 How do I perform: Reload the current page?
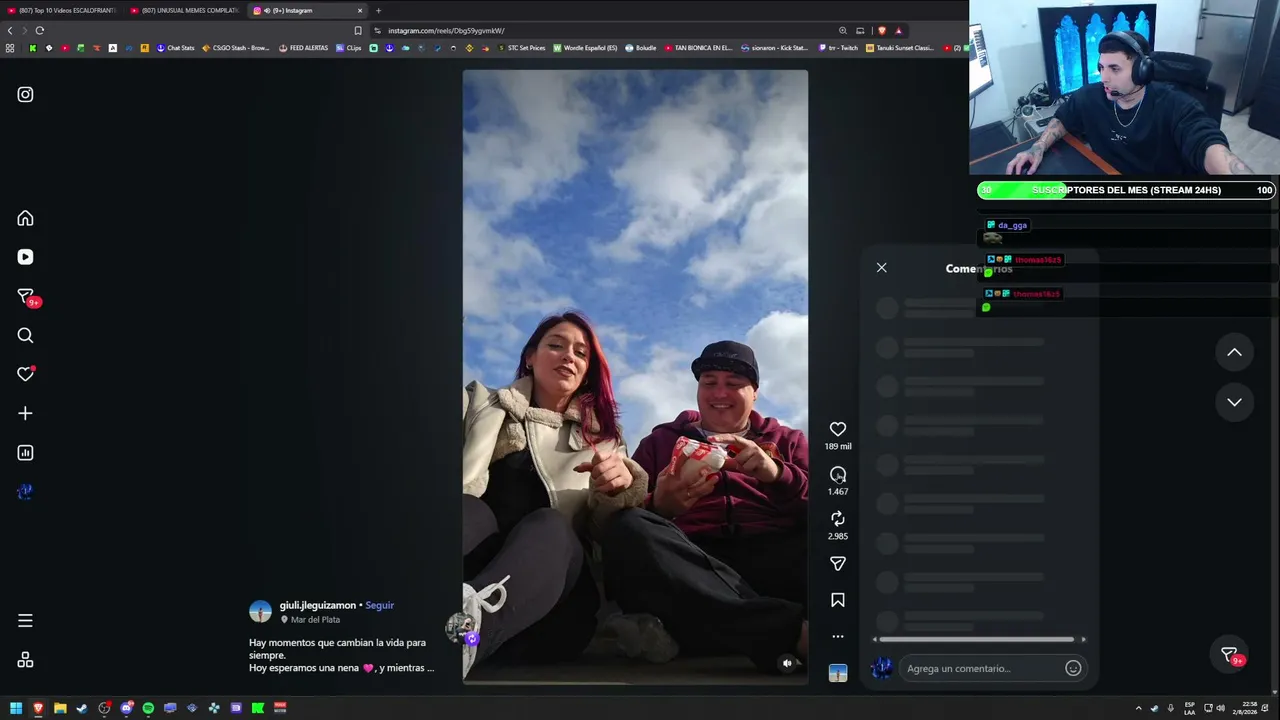click(x=40, y=30)
